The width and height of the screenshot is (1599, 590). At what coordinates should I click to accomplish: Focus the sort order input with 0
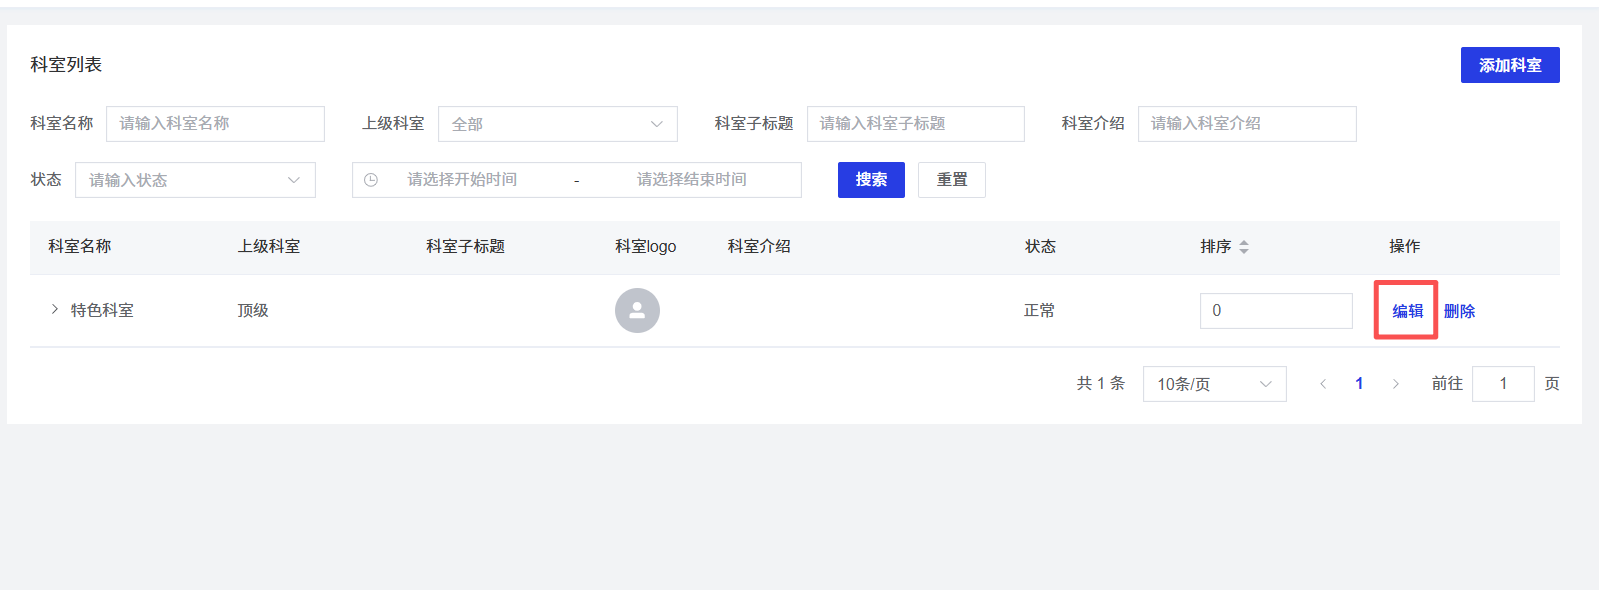[1276, 311]
